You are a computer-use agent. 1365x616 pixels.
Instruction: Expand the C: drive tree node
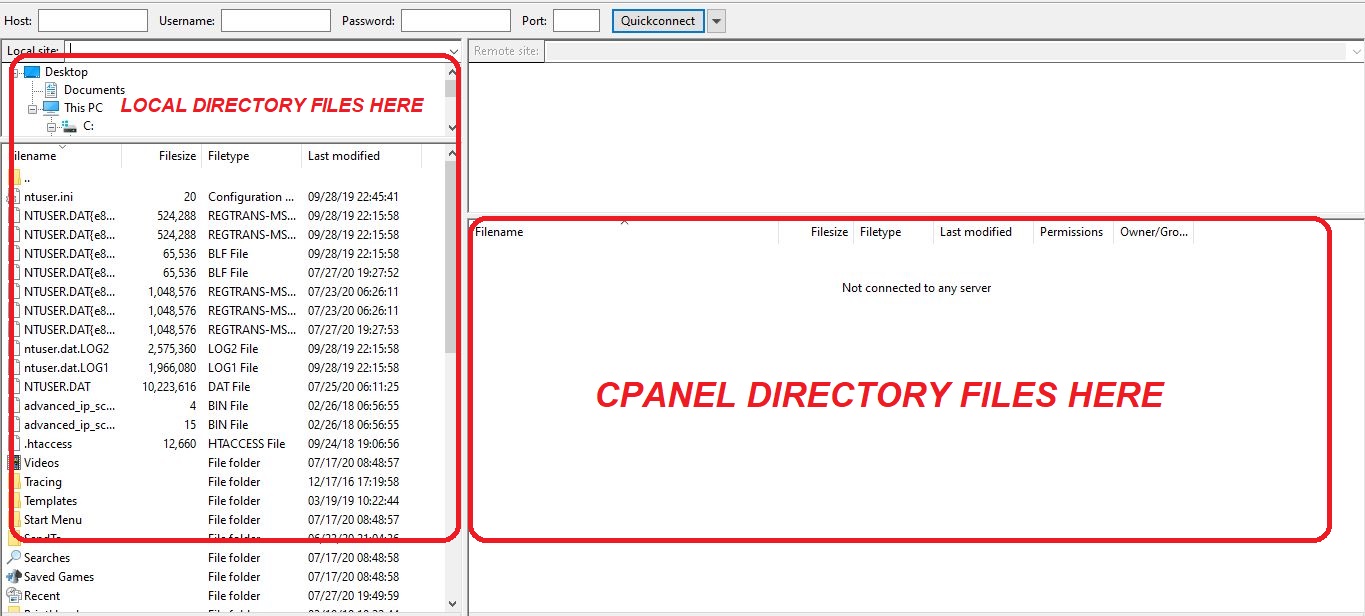51,126
